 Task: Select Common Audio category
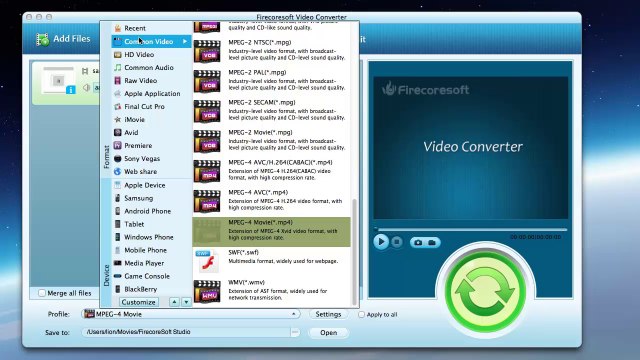click(x=151, y=67)
